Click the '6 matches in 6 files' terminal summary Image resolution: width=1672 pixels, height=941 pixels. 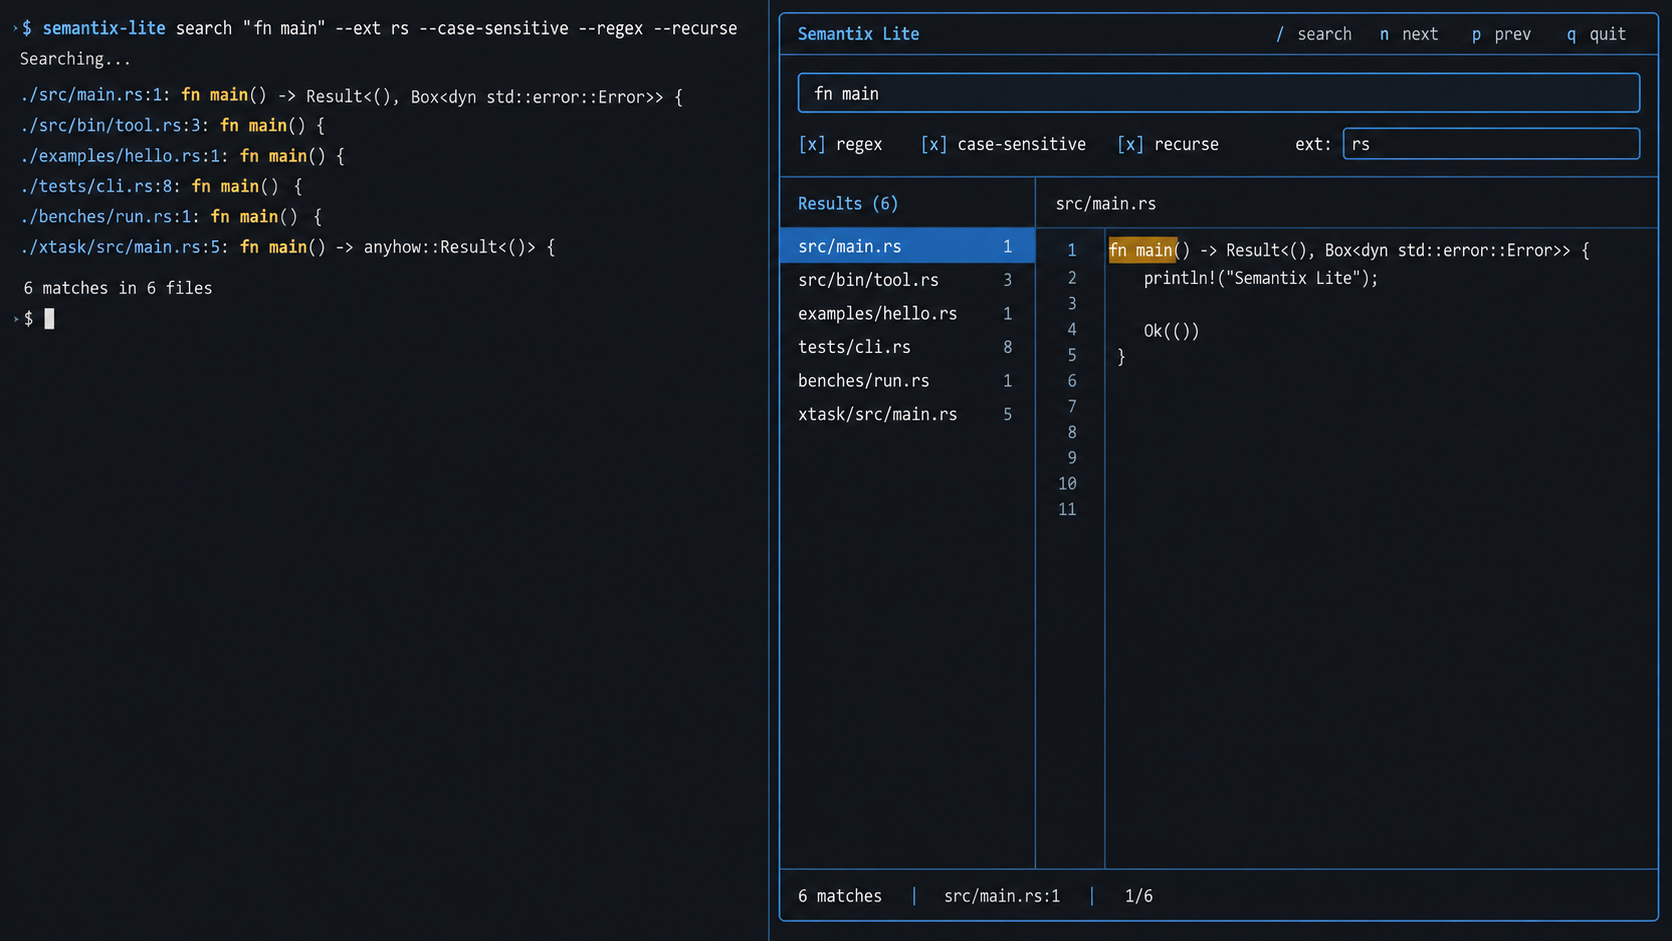click(117, 288)
